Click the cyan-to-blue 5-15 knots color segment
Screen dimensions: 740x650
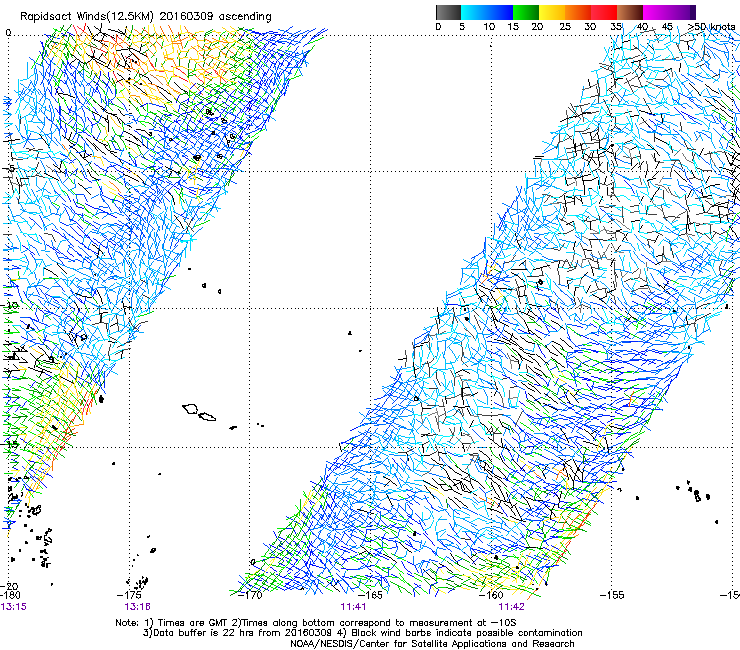pyautogui.click(x=487, y=12)
